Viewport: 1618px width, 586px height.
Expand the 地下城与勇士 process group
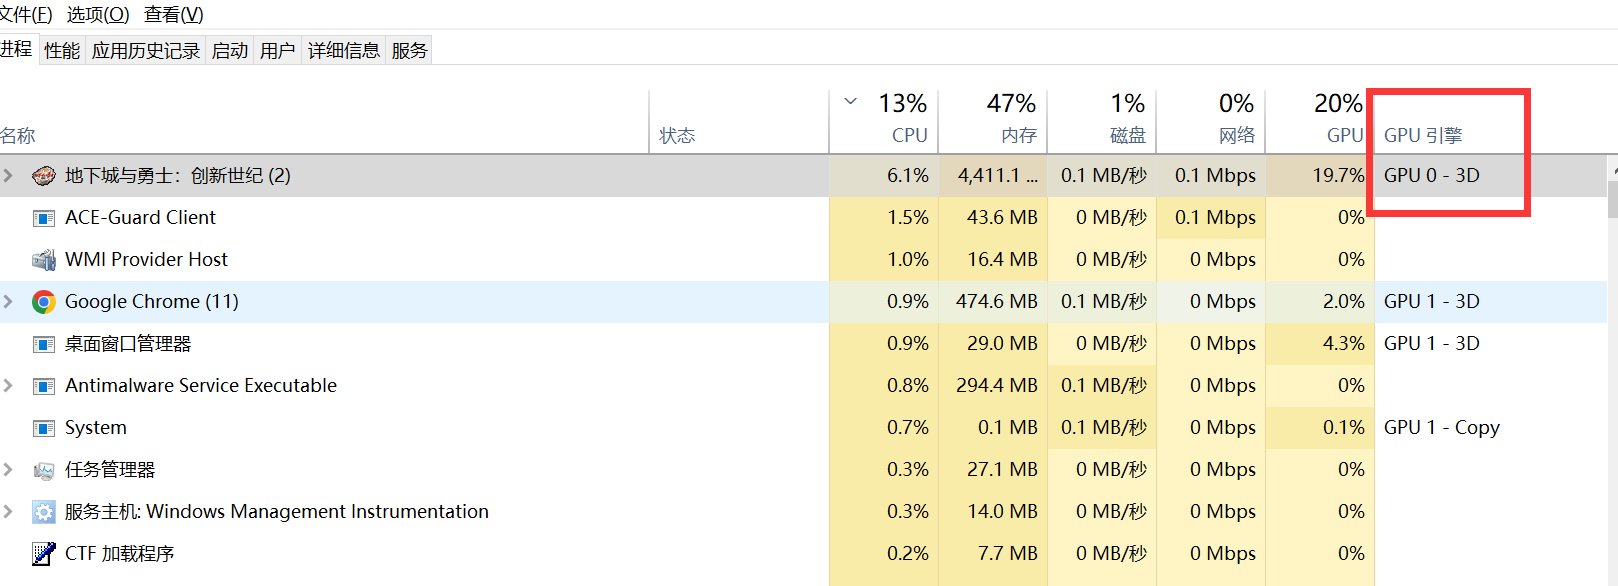(x=9, y=176)
